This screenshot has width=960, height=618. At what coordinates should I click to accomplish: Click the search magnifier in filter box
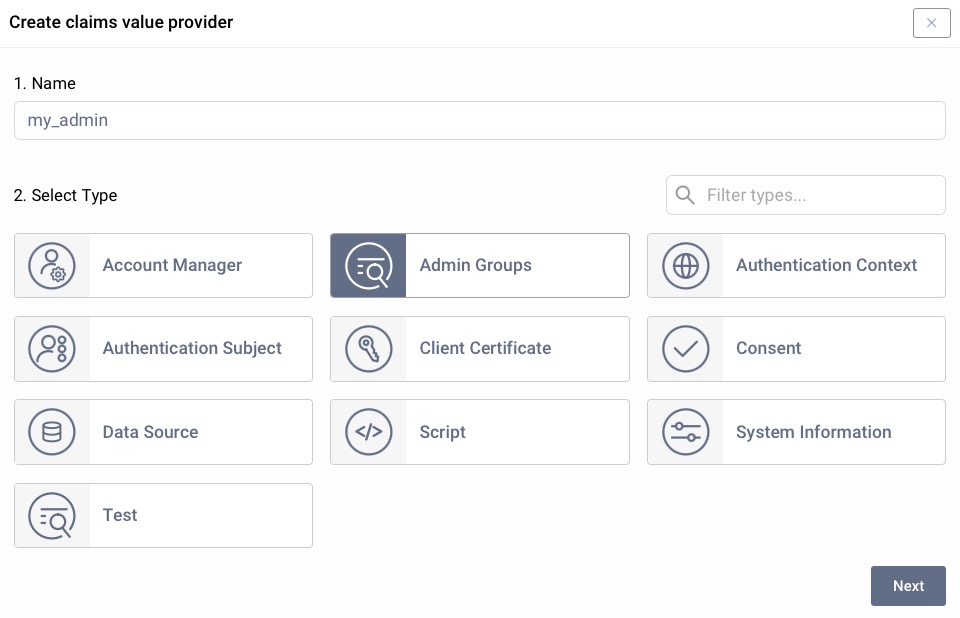(x=685, y=195)
